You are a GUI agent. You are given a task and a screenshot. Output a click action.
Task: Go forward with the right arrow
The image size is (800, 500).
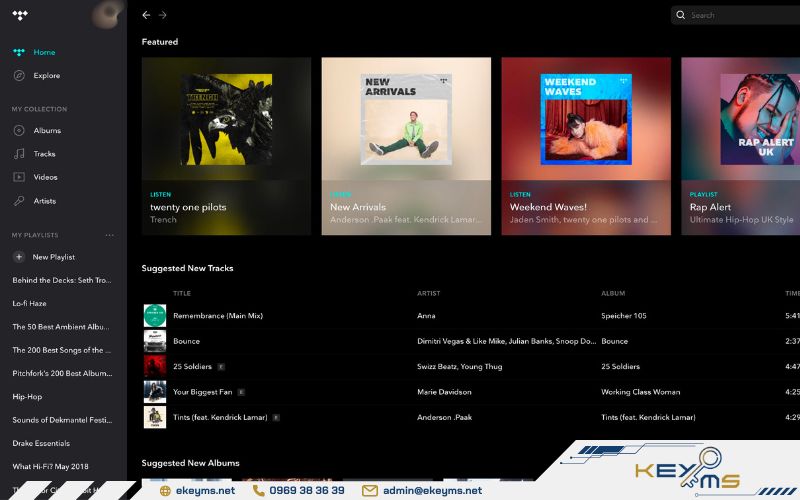(x=162, y=15)
